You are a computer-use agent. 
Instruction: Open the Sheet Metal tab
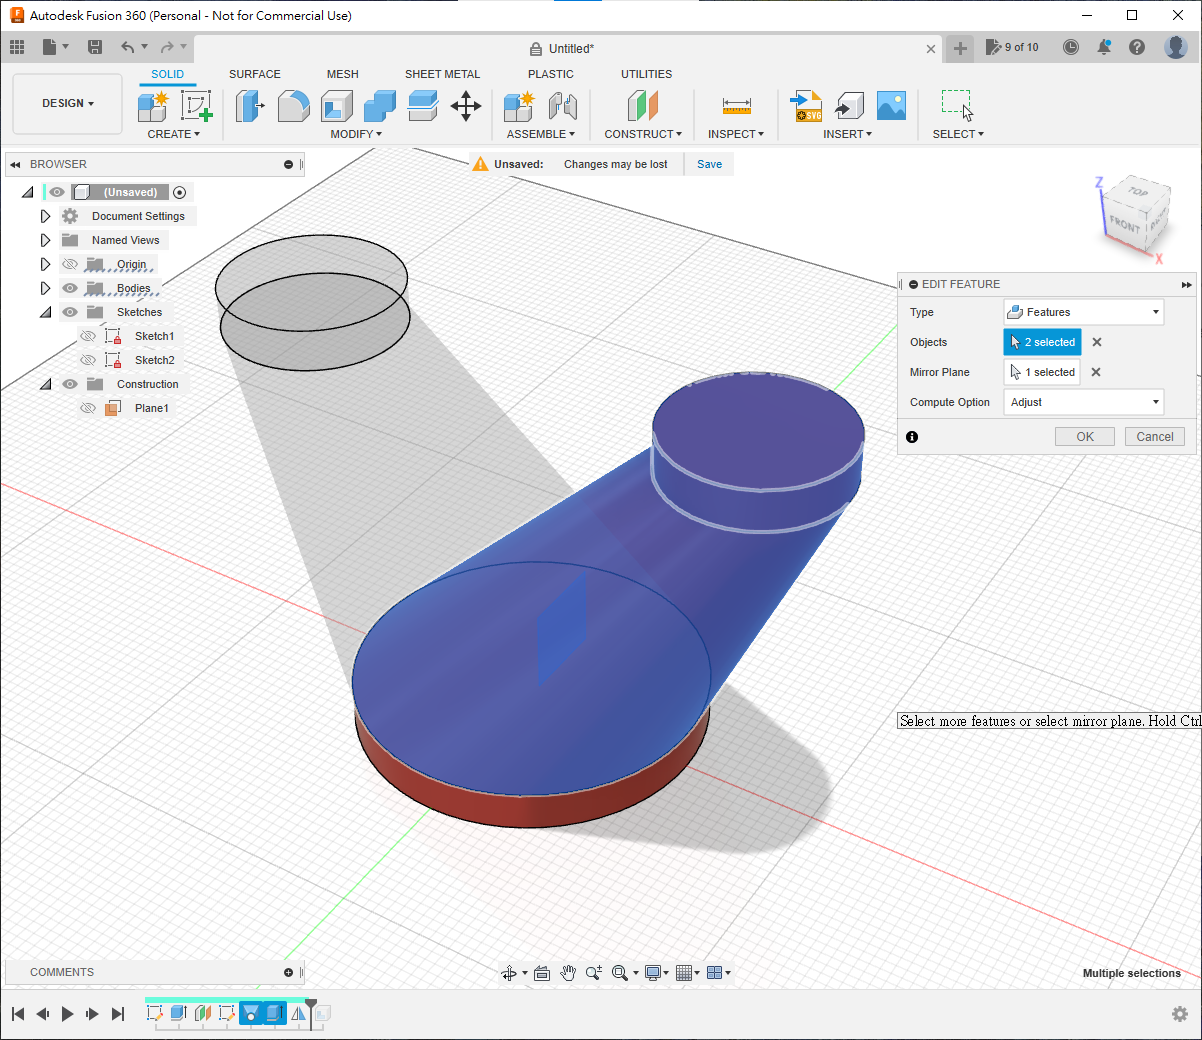tap(442, 74)
